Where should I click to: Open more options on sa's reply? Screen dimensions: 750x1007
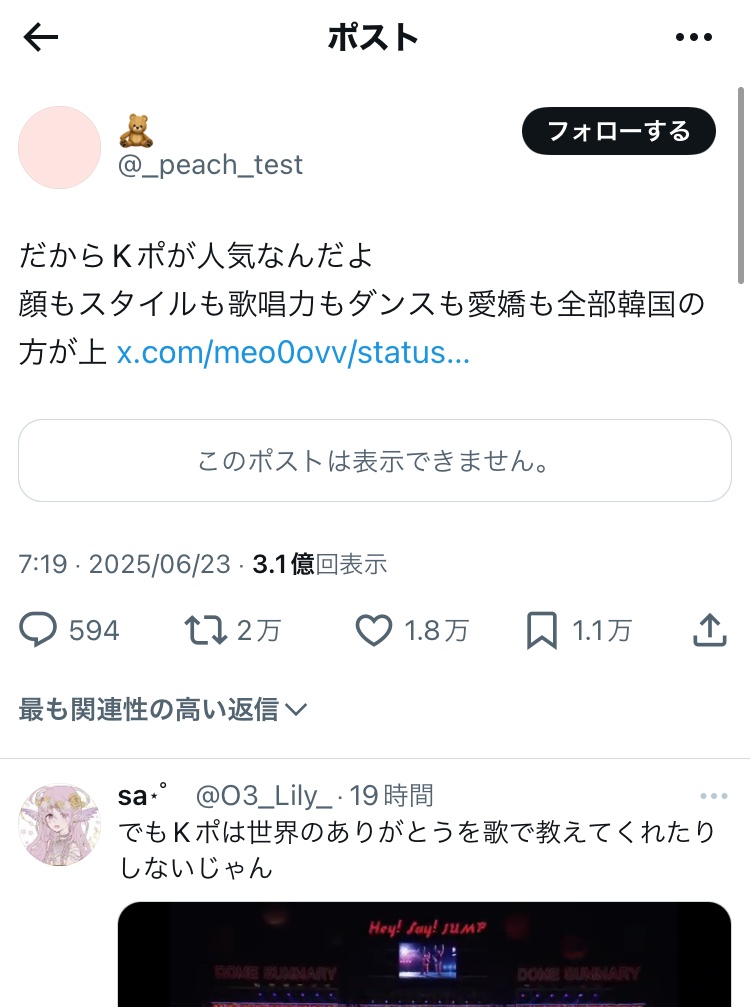click(713, 797)
